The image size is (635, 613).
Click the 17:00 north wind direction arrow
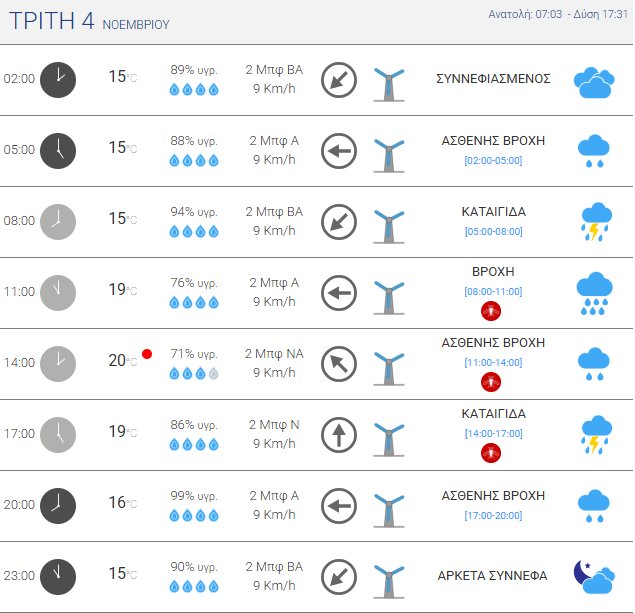(339, 434)
